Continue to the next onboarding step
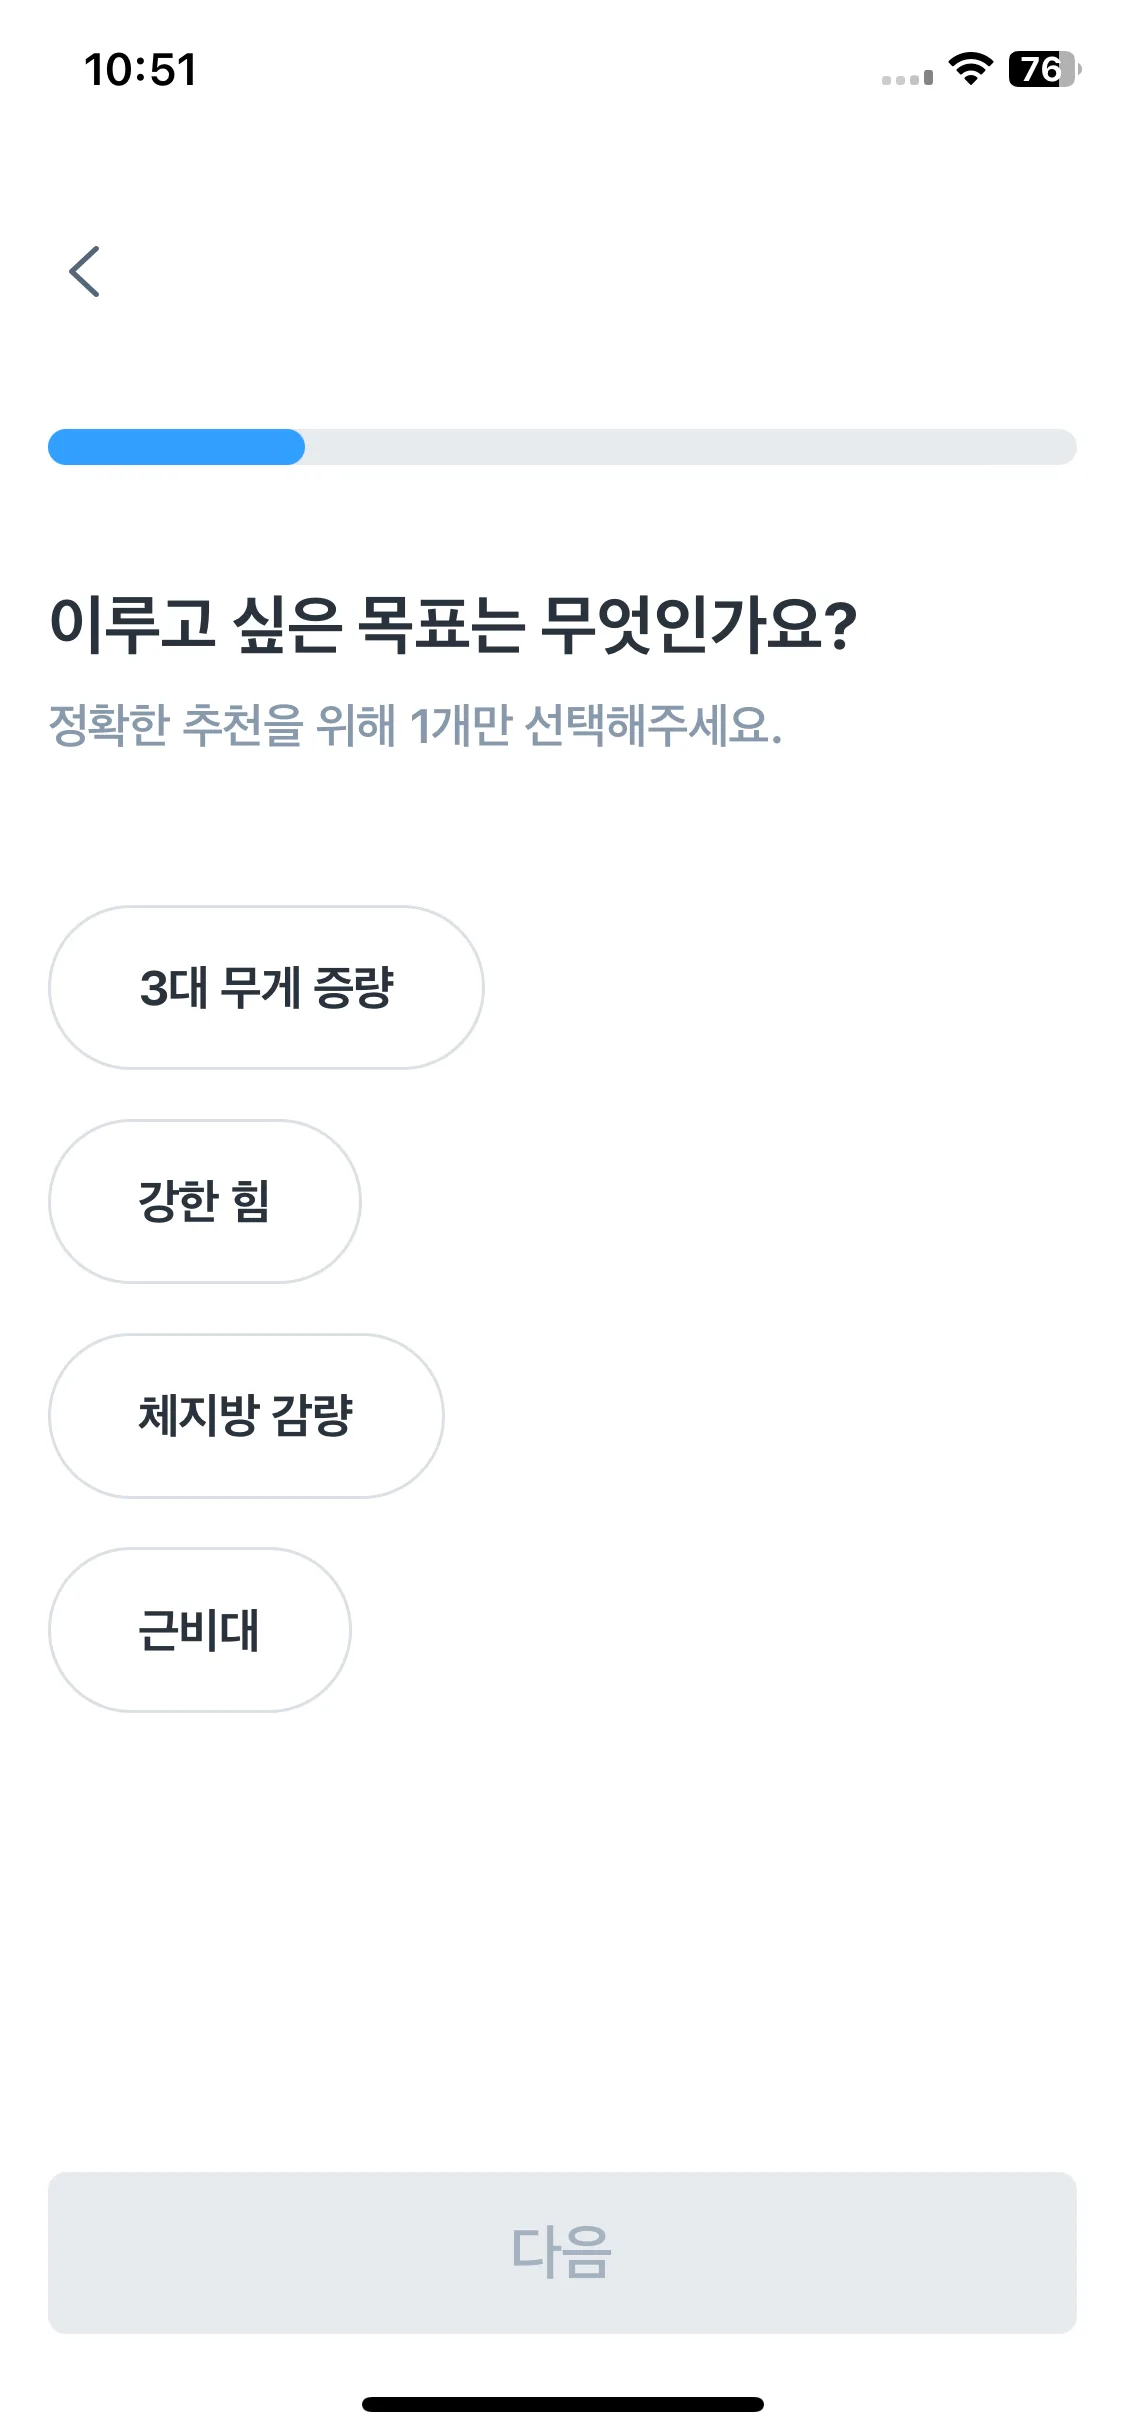Image resolution: width=1125 pixels, height=2436 pixels. [562, 2252]
